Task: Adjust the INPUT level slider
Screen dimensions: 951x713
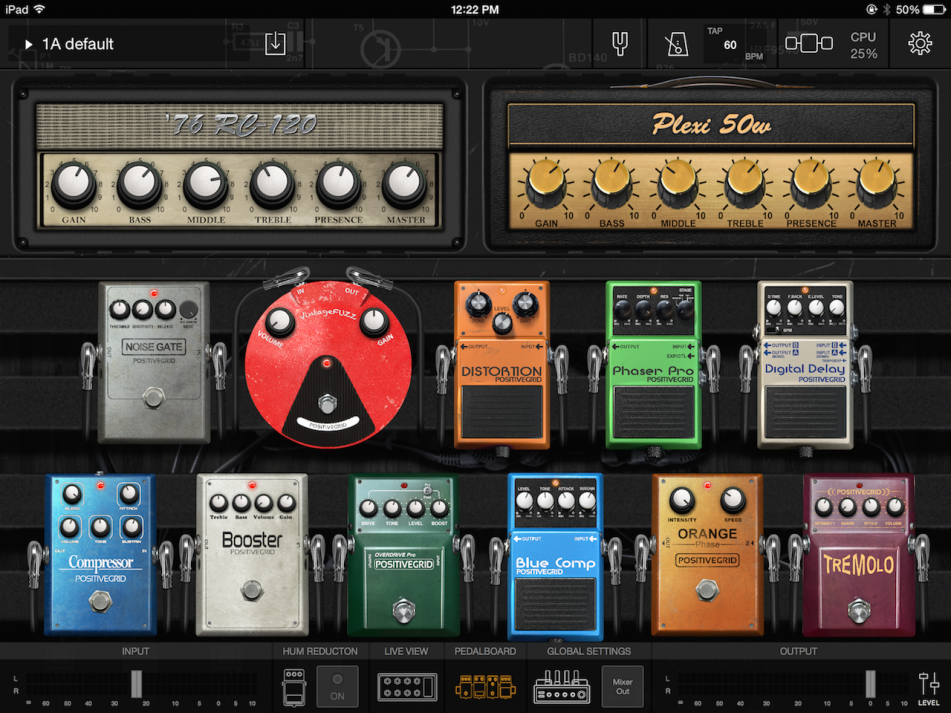Action: coord(136,683)
